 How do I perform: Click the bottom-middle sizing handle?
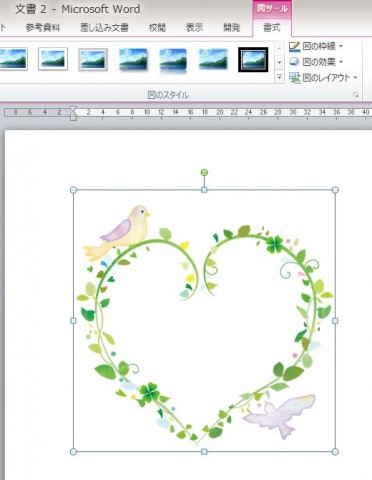click(x=204, y=452)
